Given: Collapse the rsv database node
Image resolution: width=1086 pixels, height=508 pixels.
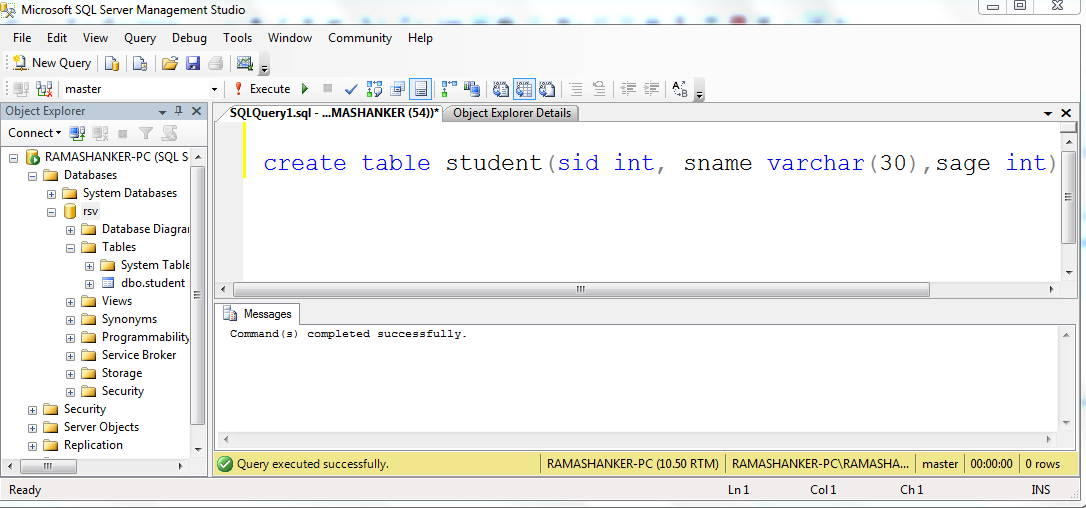Looking at the screenshot, I should pos(51,211).
